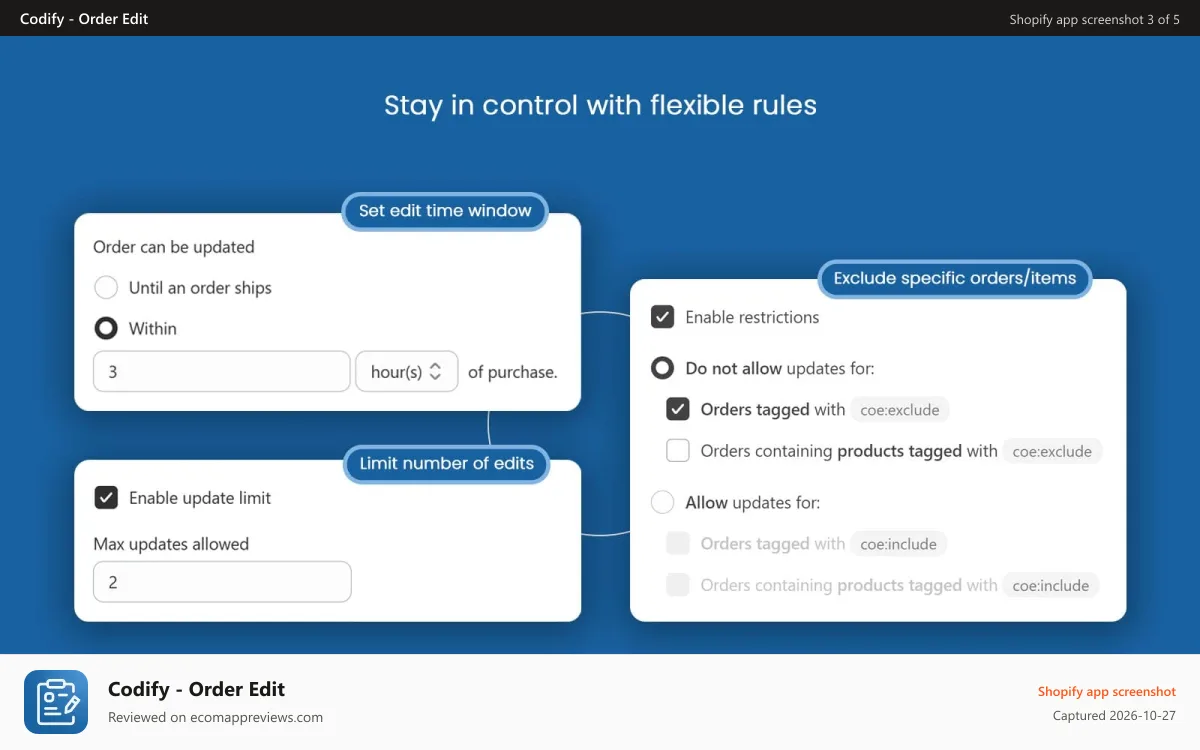The width and height of the screenshot is (1200, 750).
Task: Click "Shopify app screenshot 3 of 5" text
Action: pyautogui.click(x=1095, y=19)
